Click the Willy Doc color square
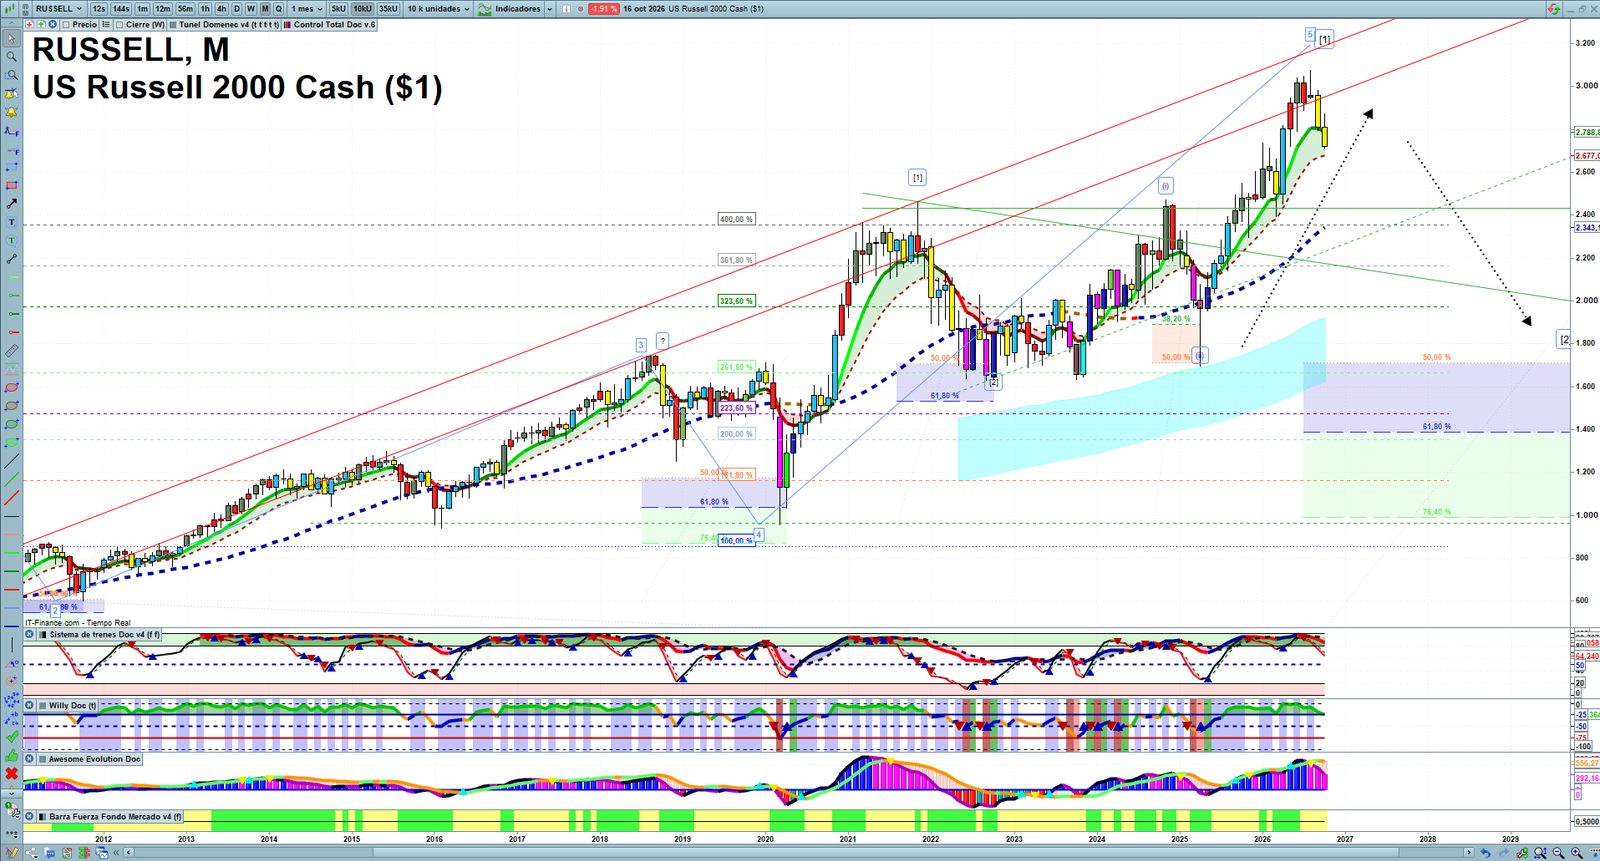Screen dimensions: 1600x861 coord(42,705)
